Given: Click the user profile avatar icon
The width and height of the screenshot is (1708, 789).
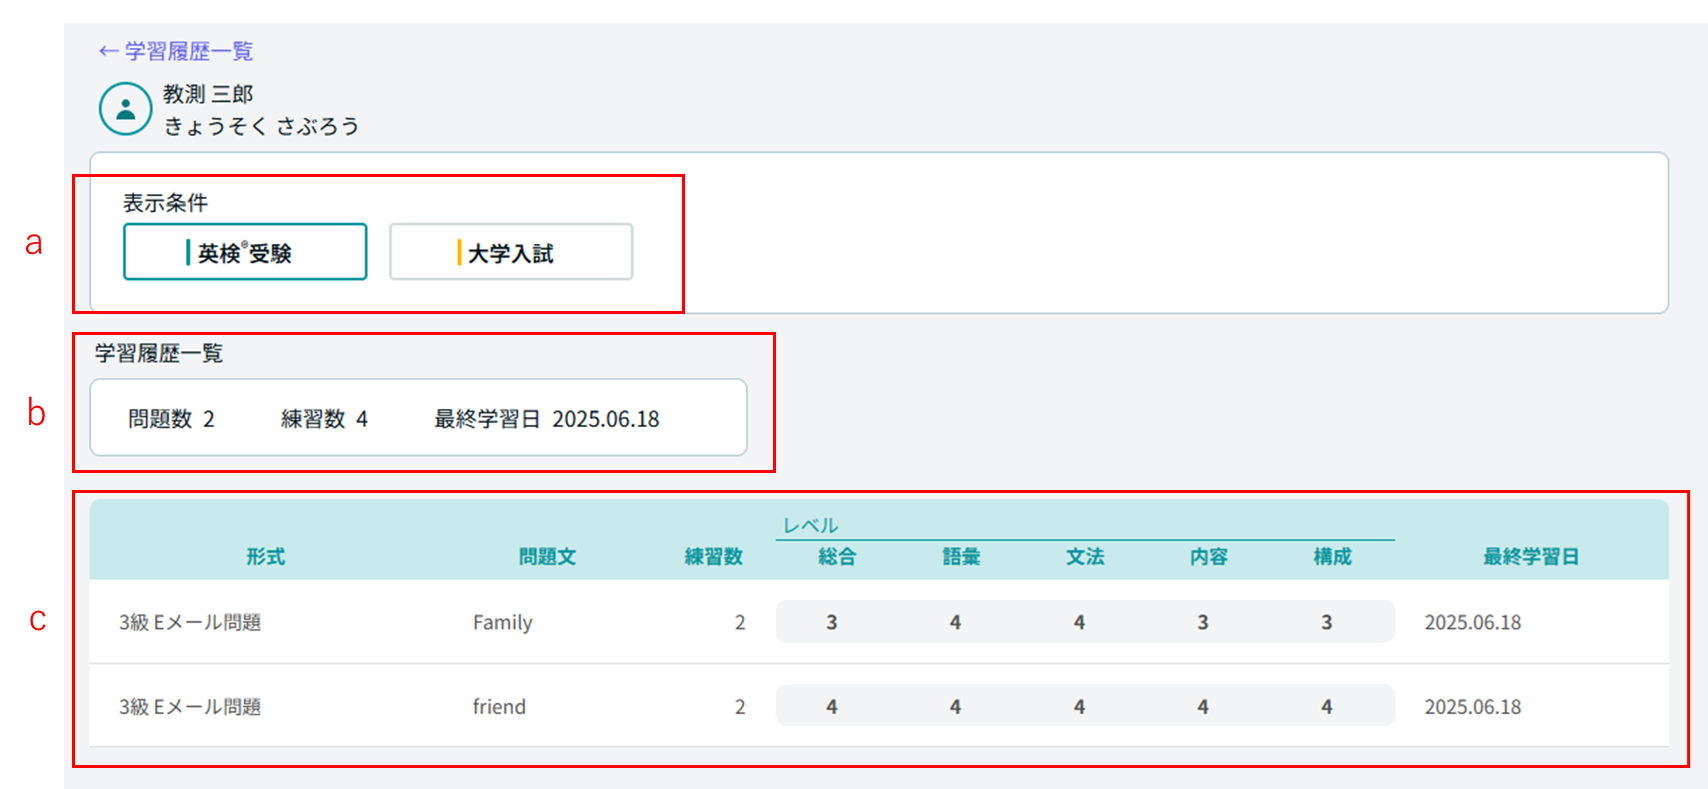Looking at the screenshot, I should [x=126, y=109].
